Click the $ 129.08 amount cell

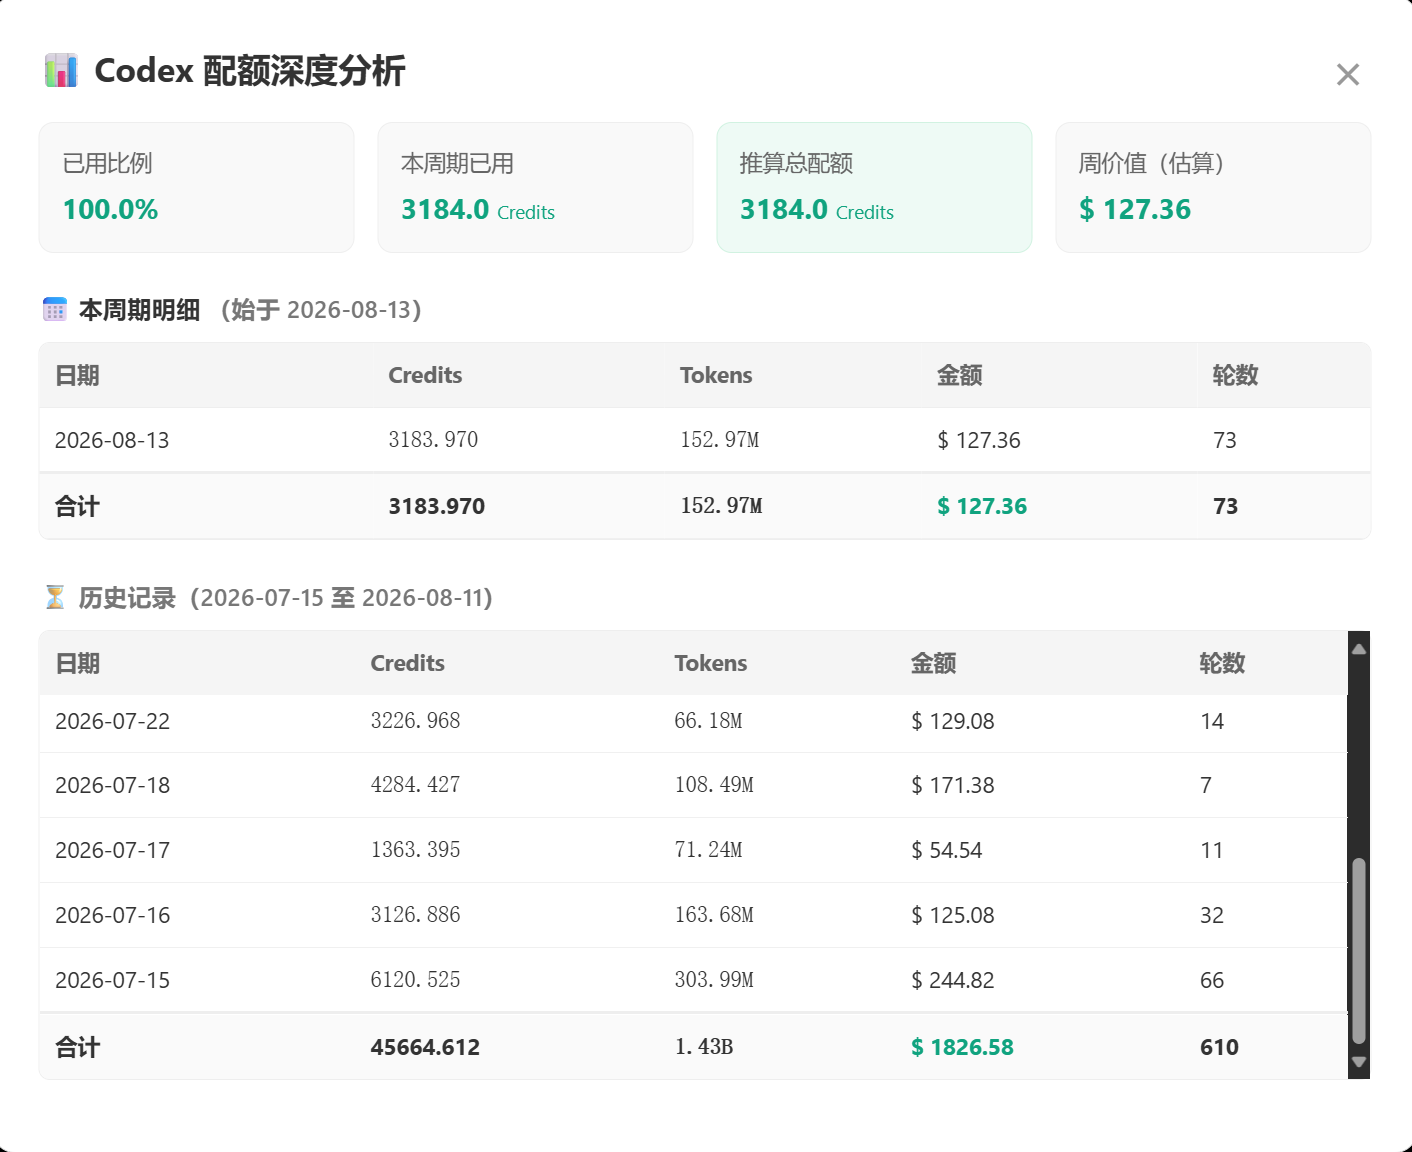(953, 722)
